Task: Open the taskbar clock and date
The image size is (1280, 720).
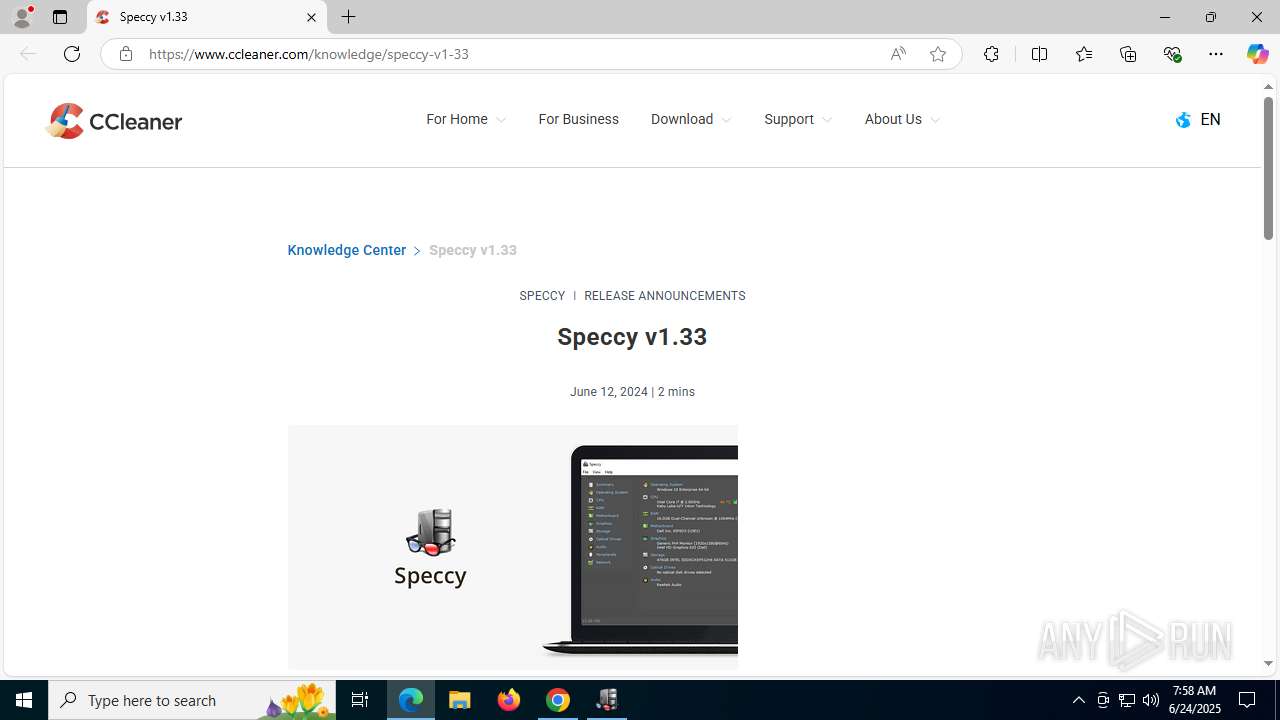Action: click(x=1196, y=700)
